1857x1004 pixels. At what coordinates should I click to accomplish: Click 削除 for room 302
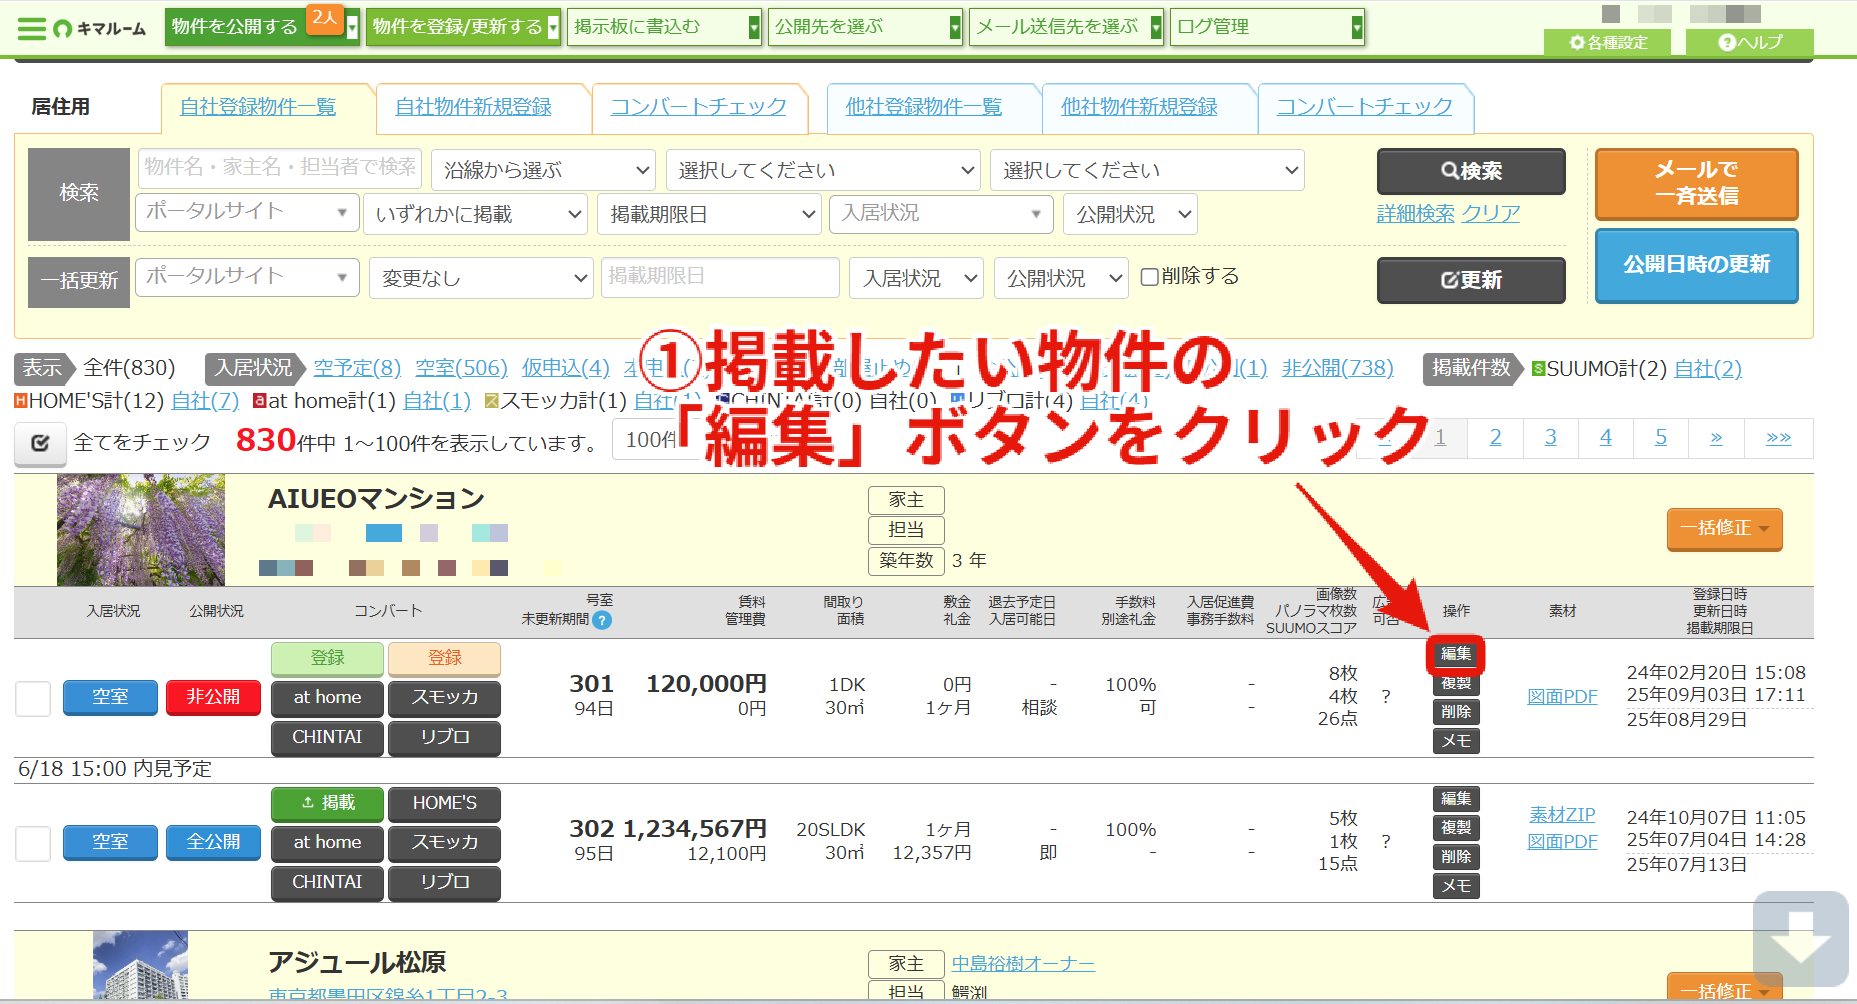click(1456, 857)
